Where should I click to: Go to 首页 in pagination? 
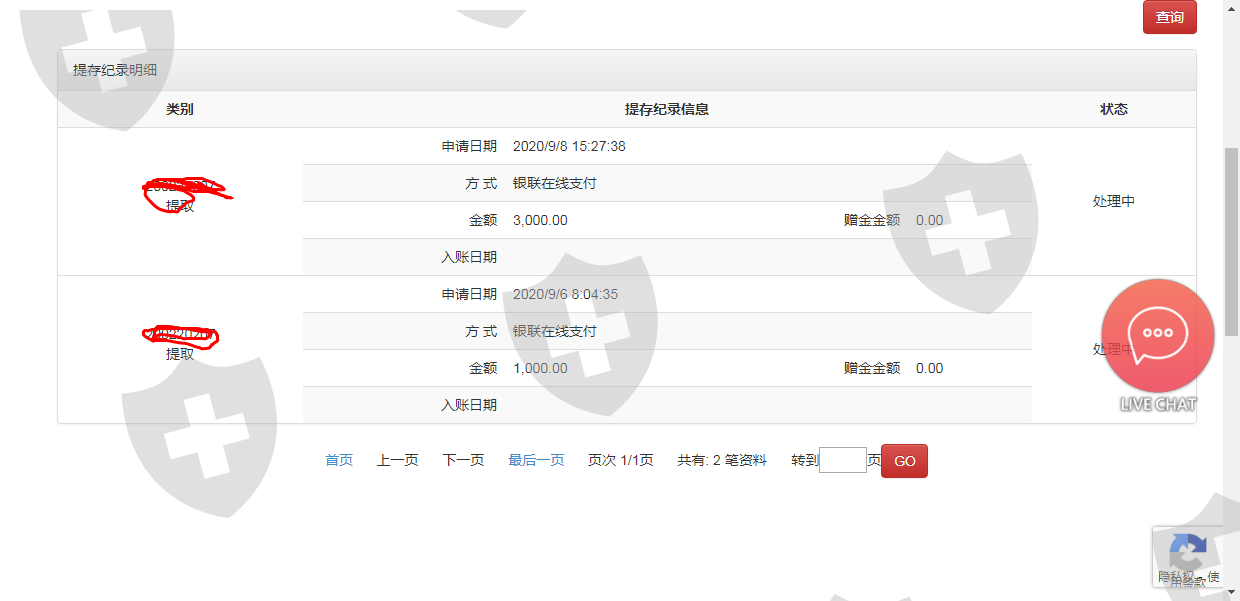pos(339,460)
